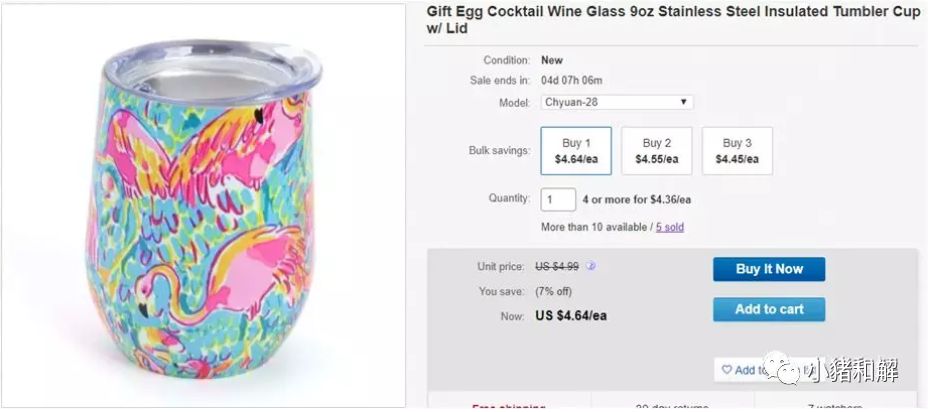Click the tumbler's clear plastic lid in photo
Screen dimensions: 928x412
[x=212, y=70]
